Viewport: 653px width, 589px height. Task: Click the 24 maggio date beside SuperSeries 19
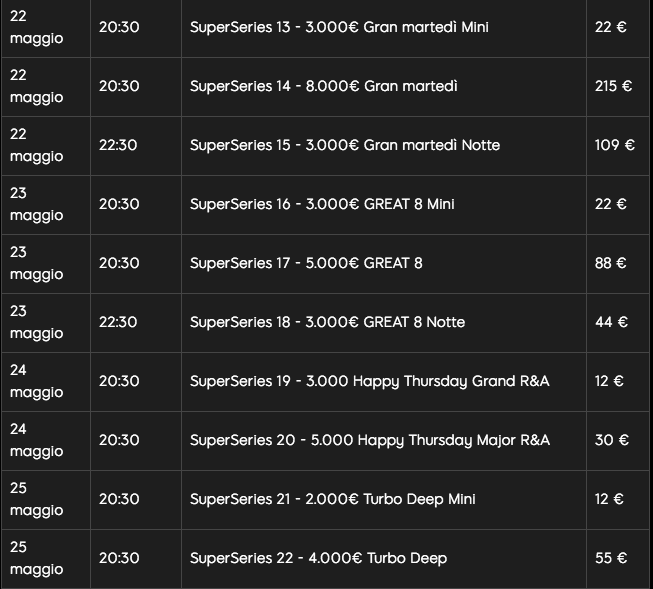point(37,382)
